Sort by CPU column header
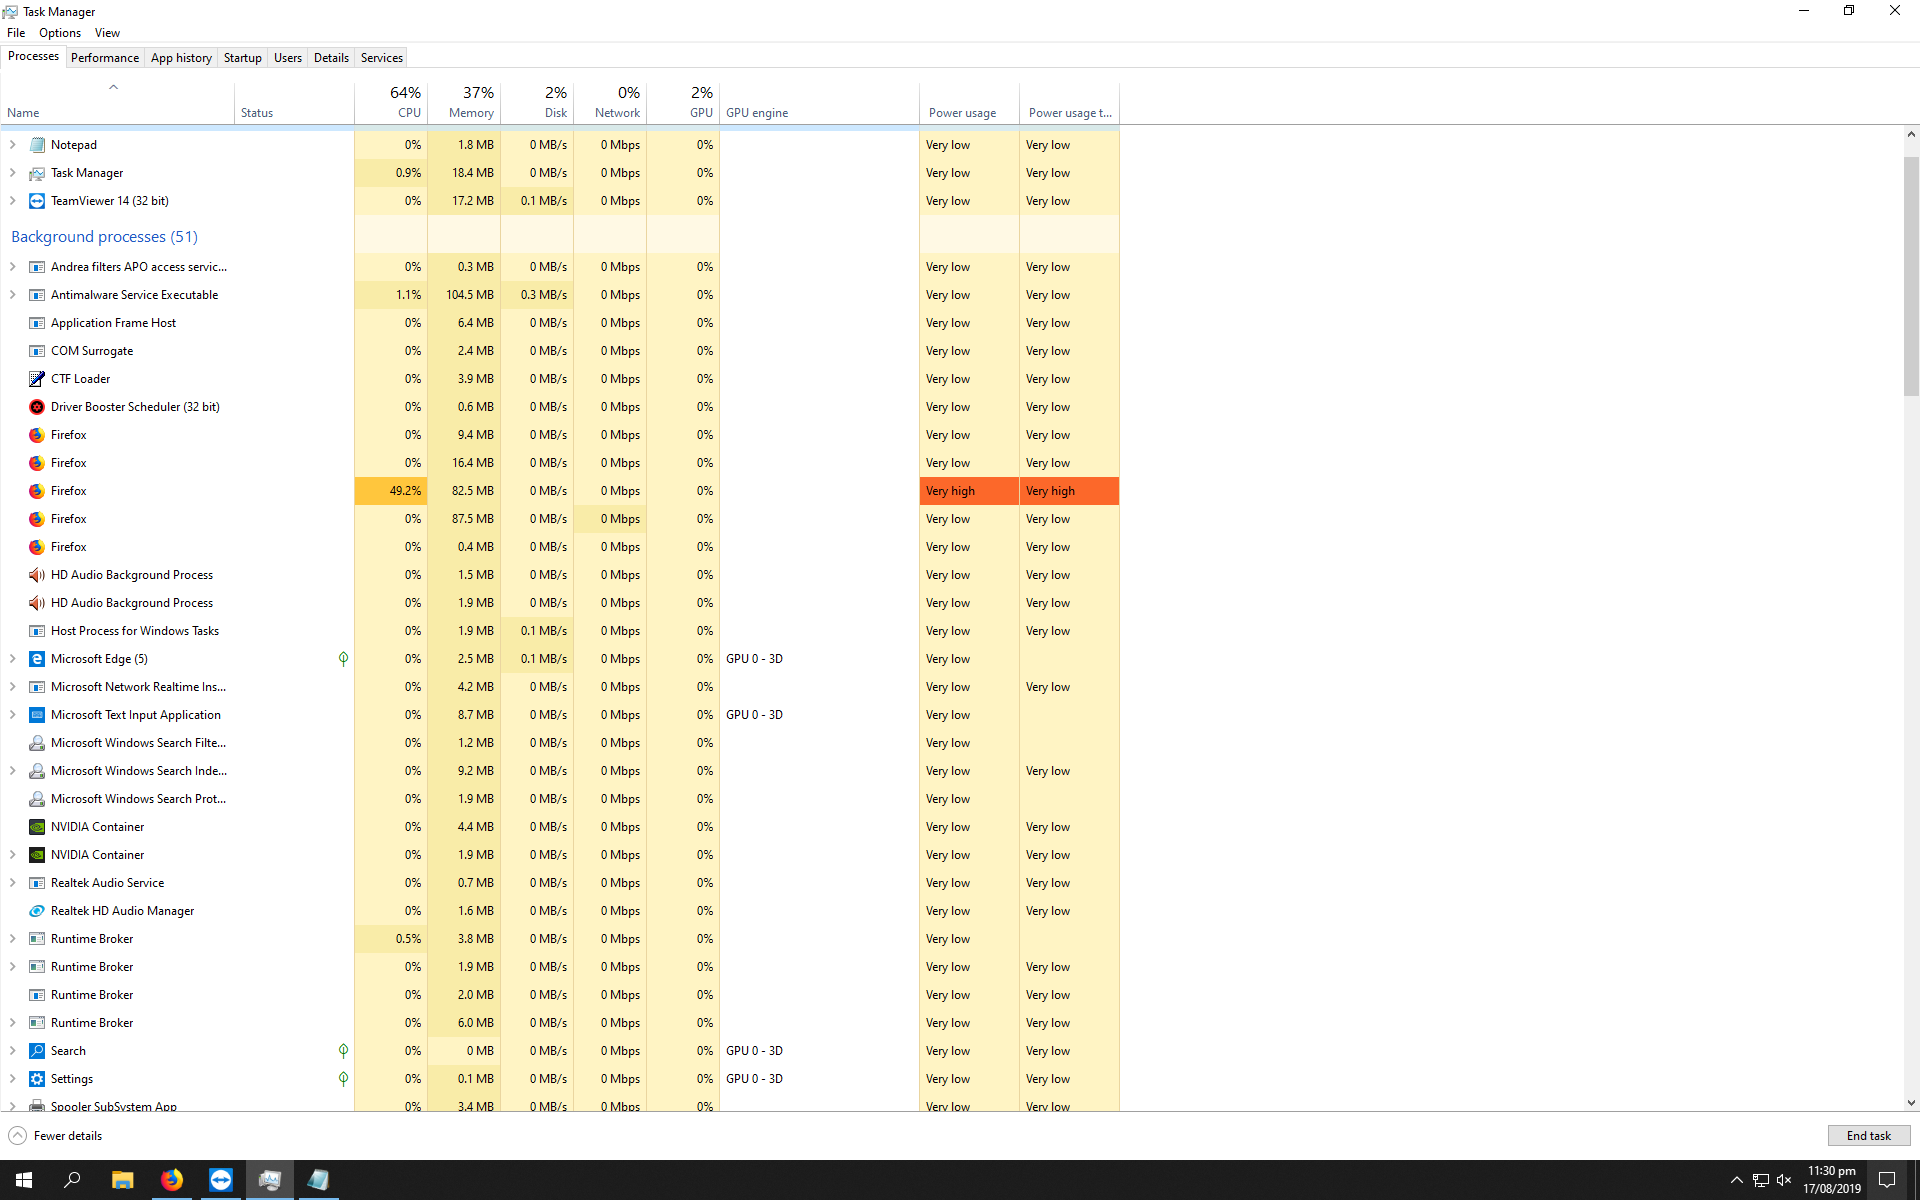Image resolution: width=1920 pixels, height=1200 pixels. [391, 102]
